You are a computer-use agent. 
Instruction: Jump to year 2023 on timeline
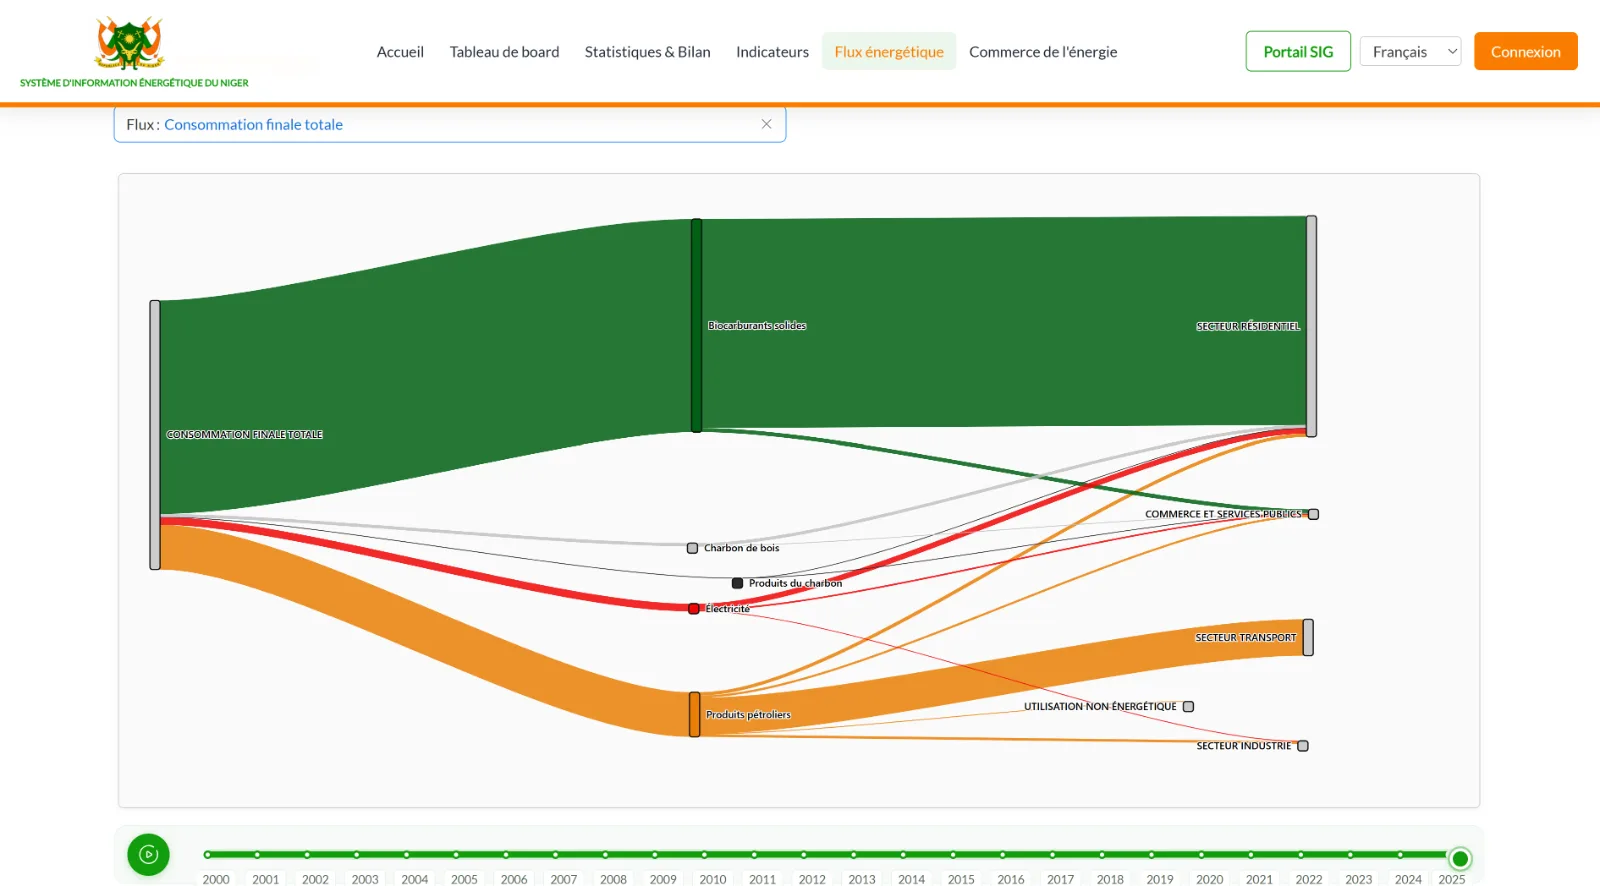(x=1350, y=855)
